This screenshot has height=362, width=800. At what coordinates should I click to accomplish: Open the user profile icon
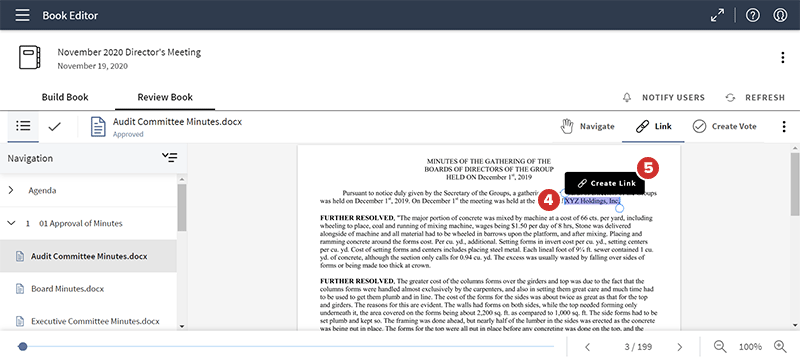coord(780,15)
